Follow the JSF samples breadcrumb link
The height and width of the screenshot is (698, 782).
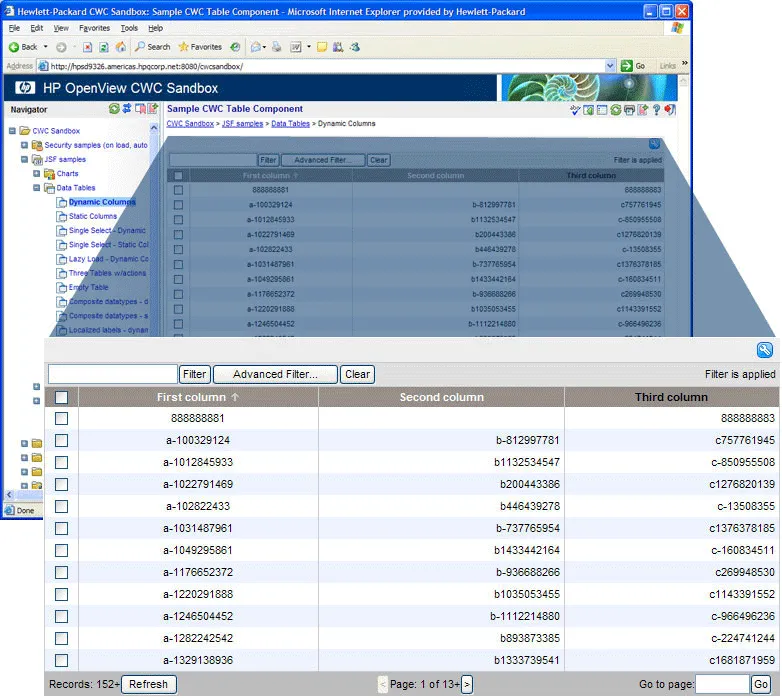242,124
